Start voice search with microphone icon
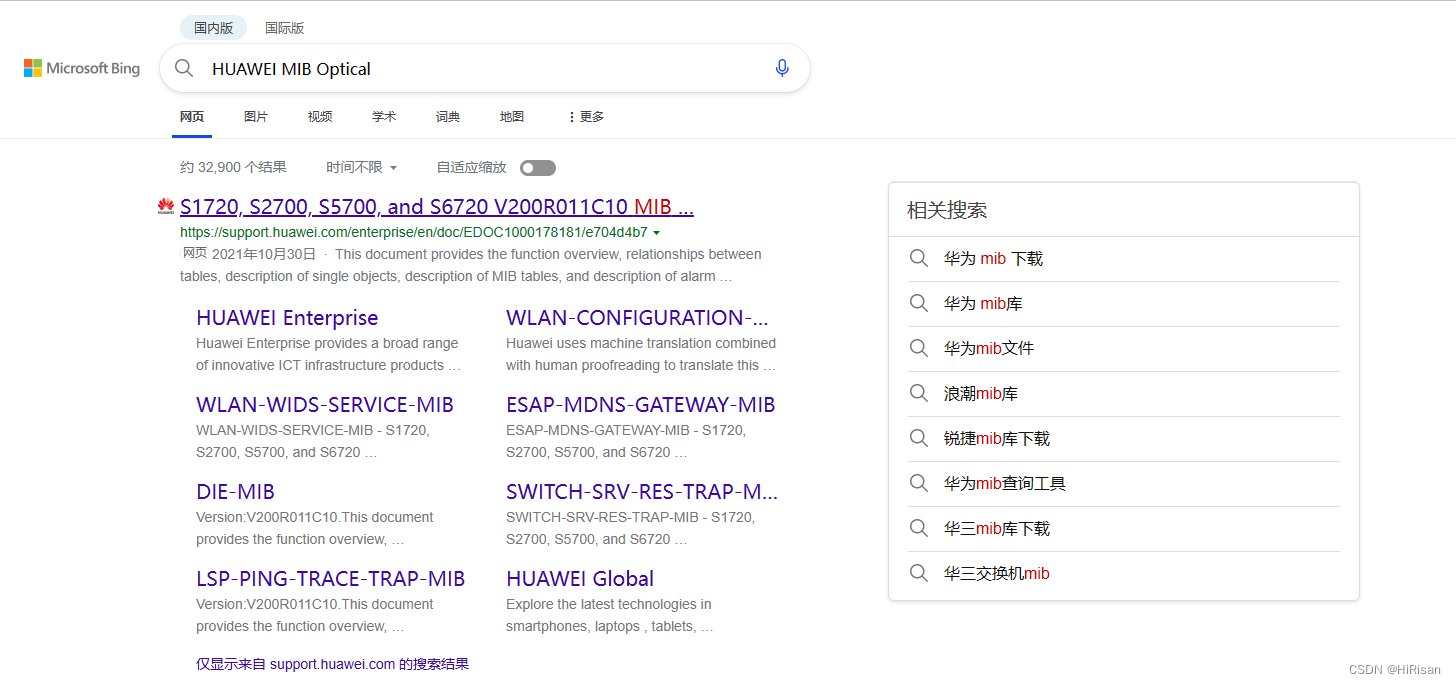This screenshot has width=1456, height=684. (782, 68)
